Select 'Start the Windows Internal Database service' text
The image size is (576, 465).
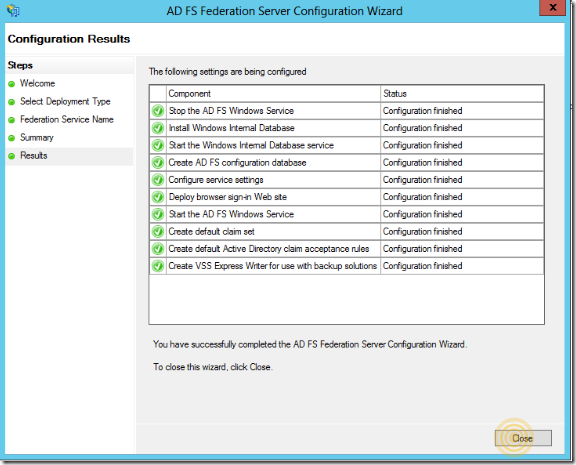point(251,145)
